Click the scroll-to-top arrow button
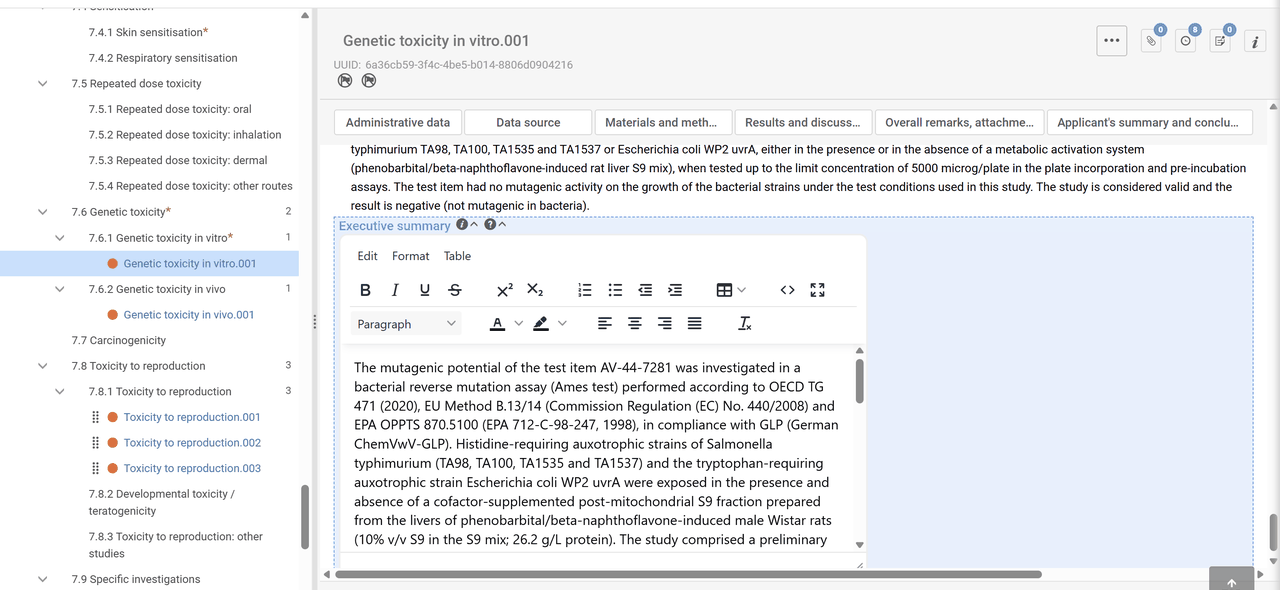 coord(1231,580)
